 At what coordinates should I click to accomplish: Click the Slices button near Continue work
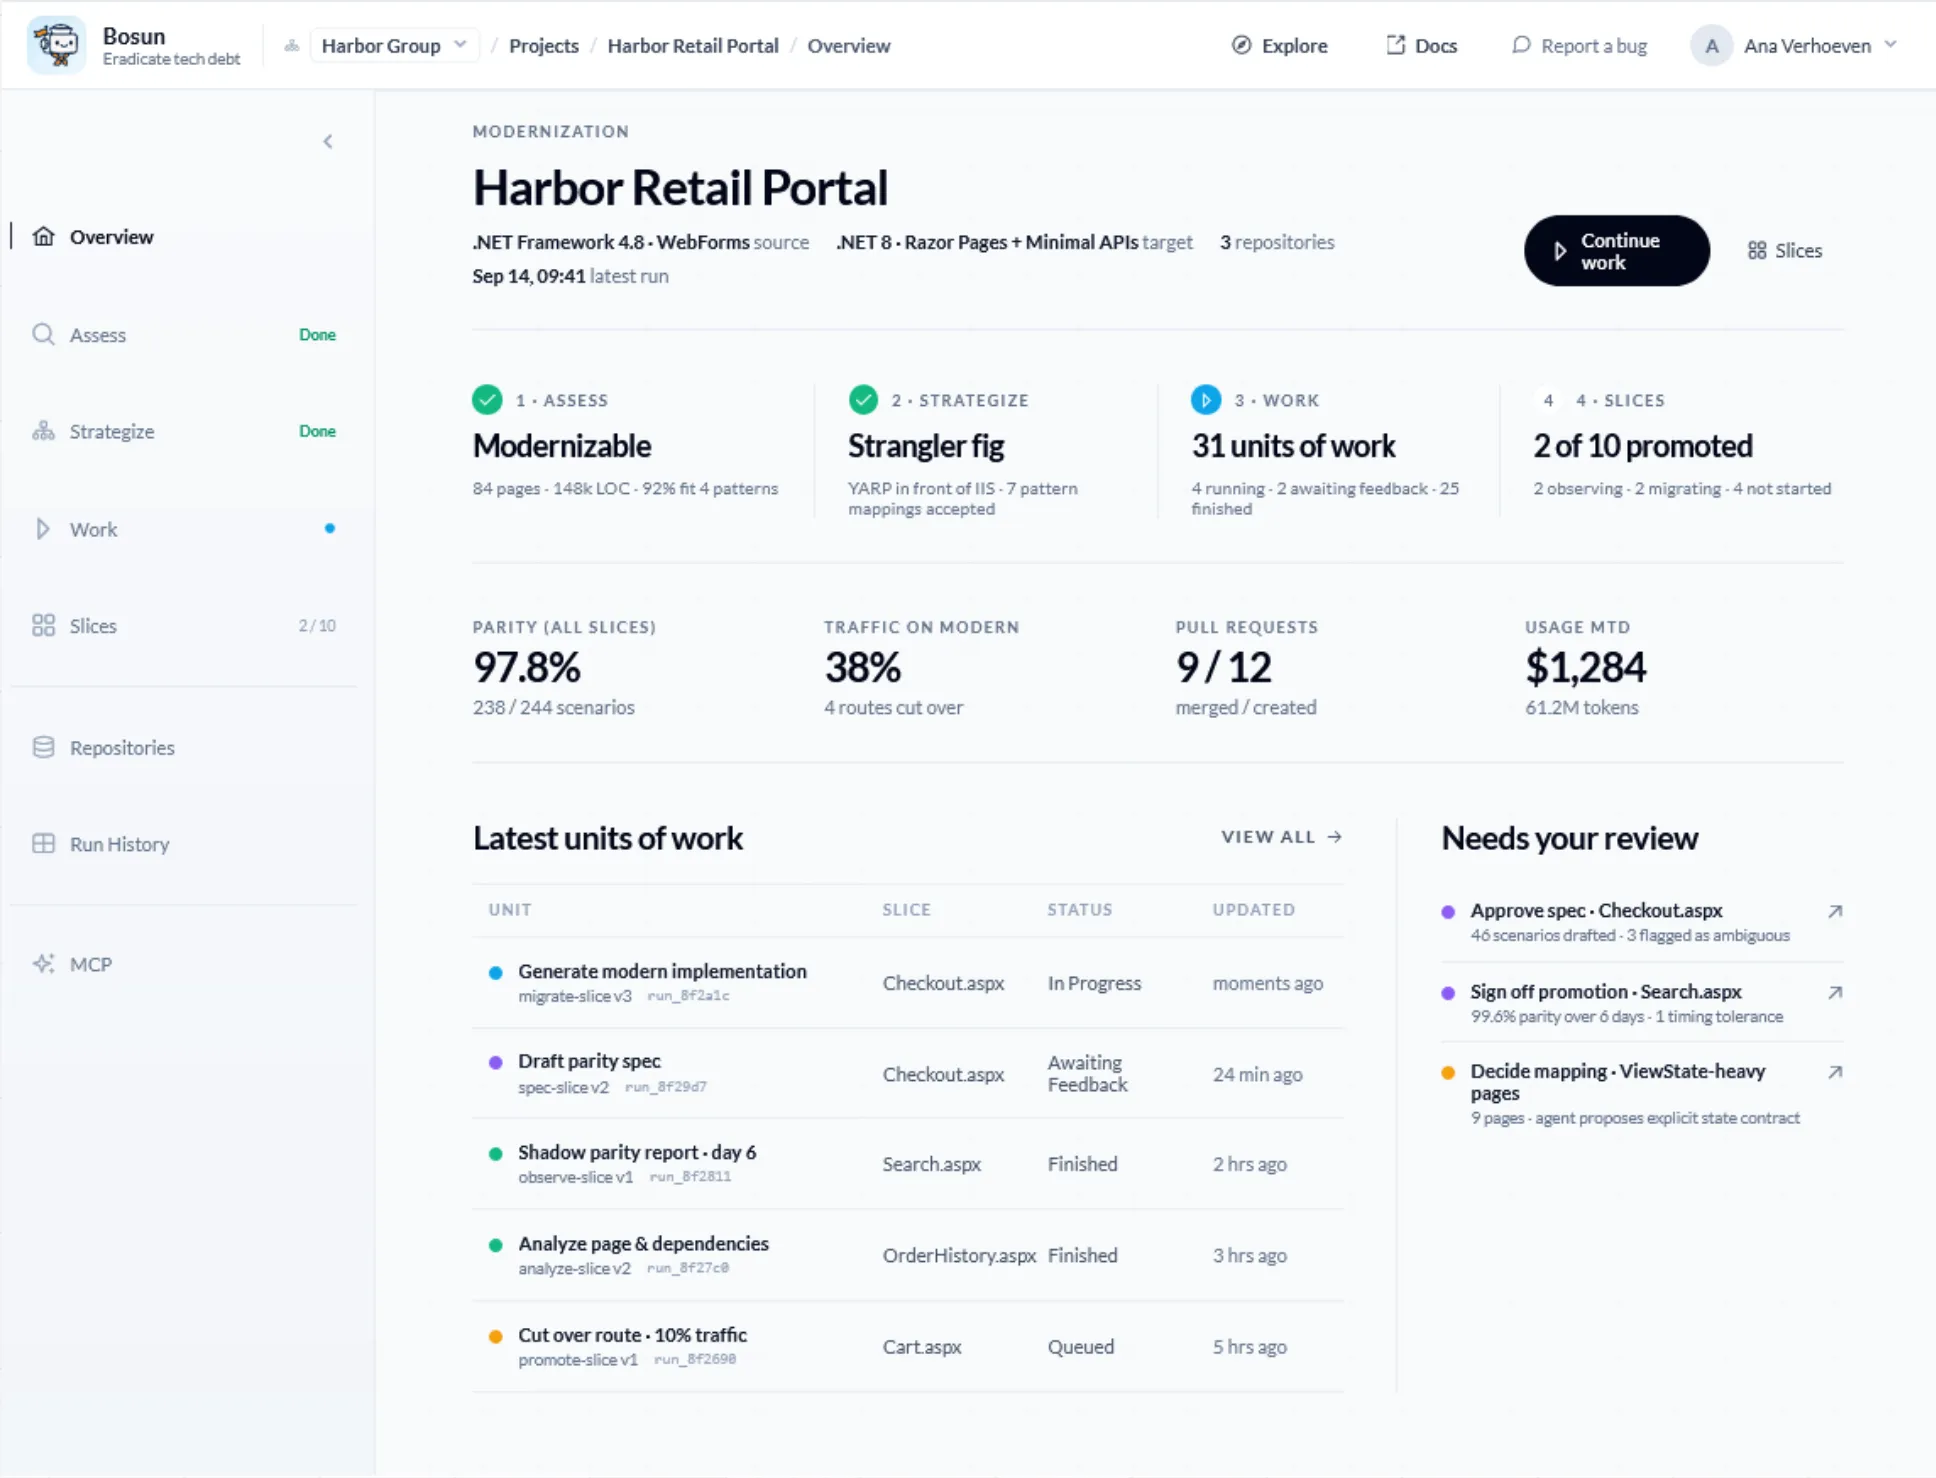(1784, 251)
